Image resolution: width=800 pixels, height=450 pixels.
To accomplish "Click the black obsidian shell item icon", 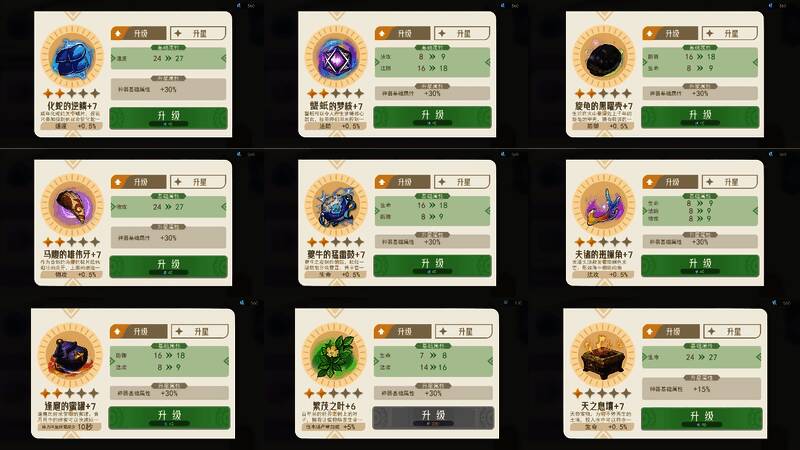I will click(604, 58).
